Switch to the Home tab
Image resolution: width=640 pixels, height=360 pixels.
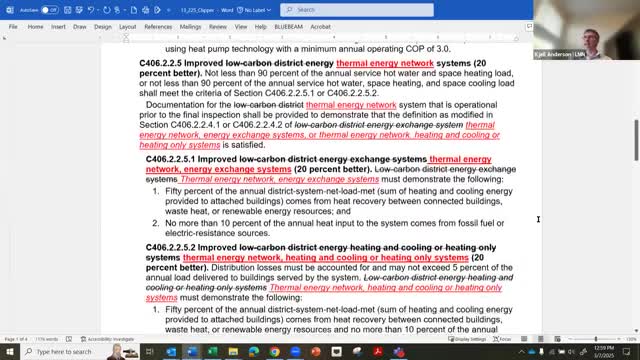(36, 27)
